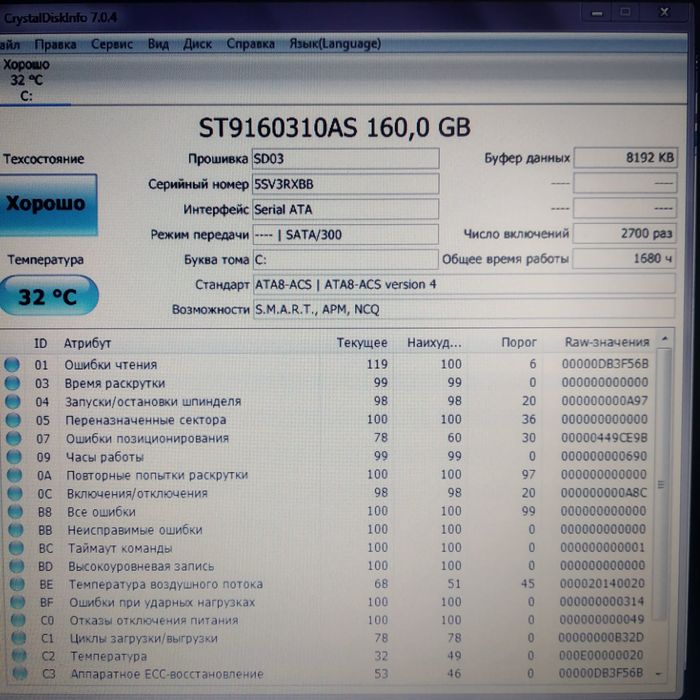Minimize the CrystalDiskInfo window
Image resolution: width=700 pixels, height=700 pixels.
point(597,13)
